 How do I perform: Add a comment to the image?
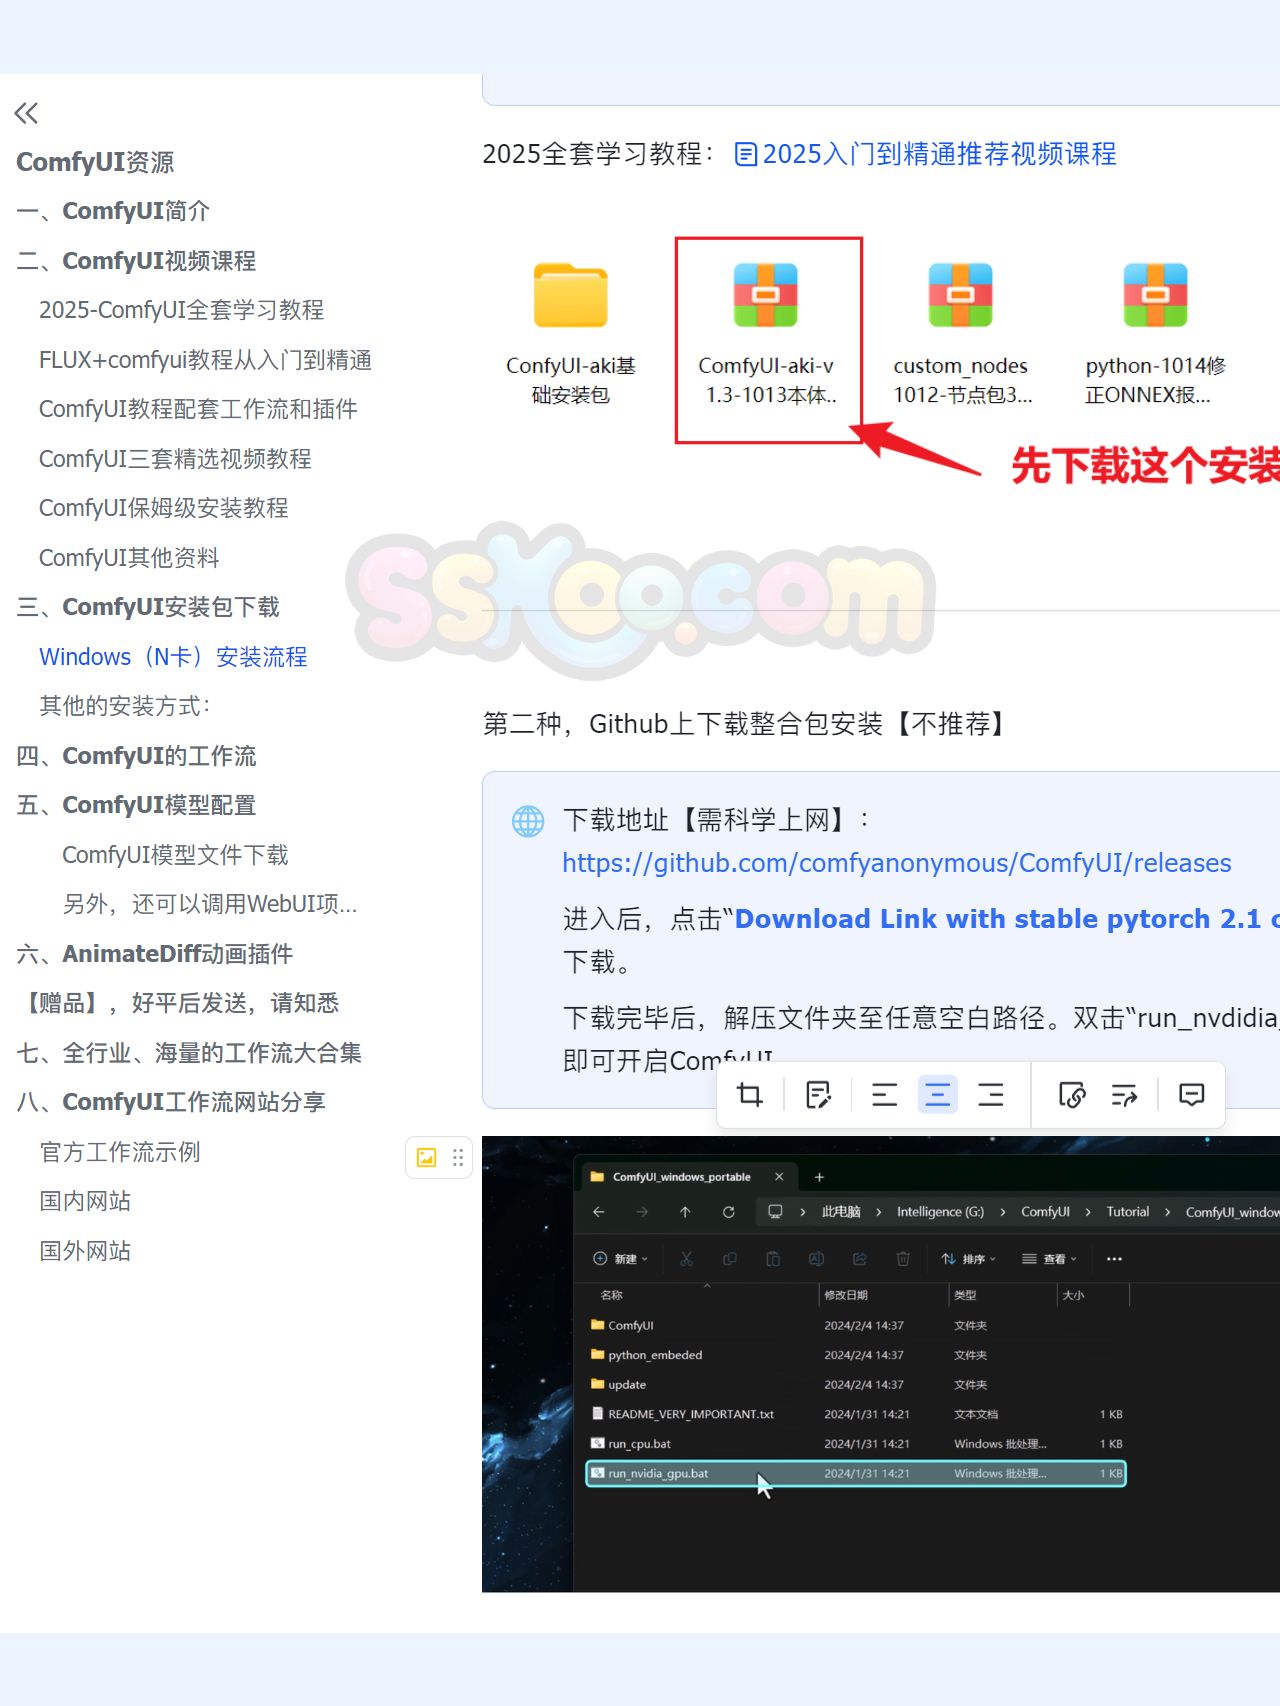coord(1192,1095)
